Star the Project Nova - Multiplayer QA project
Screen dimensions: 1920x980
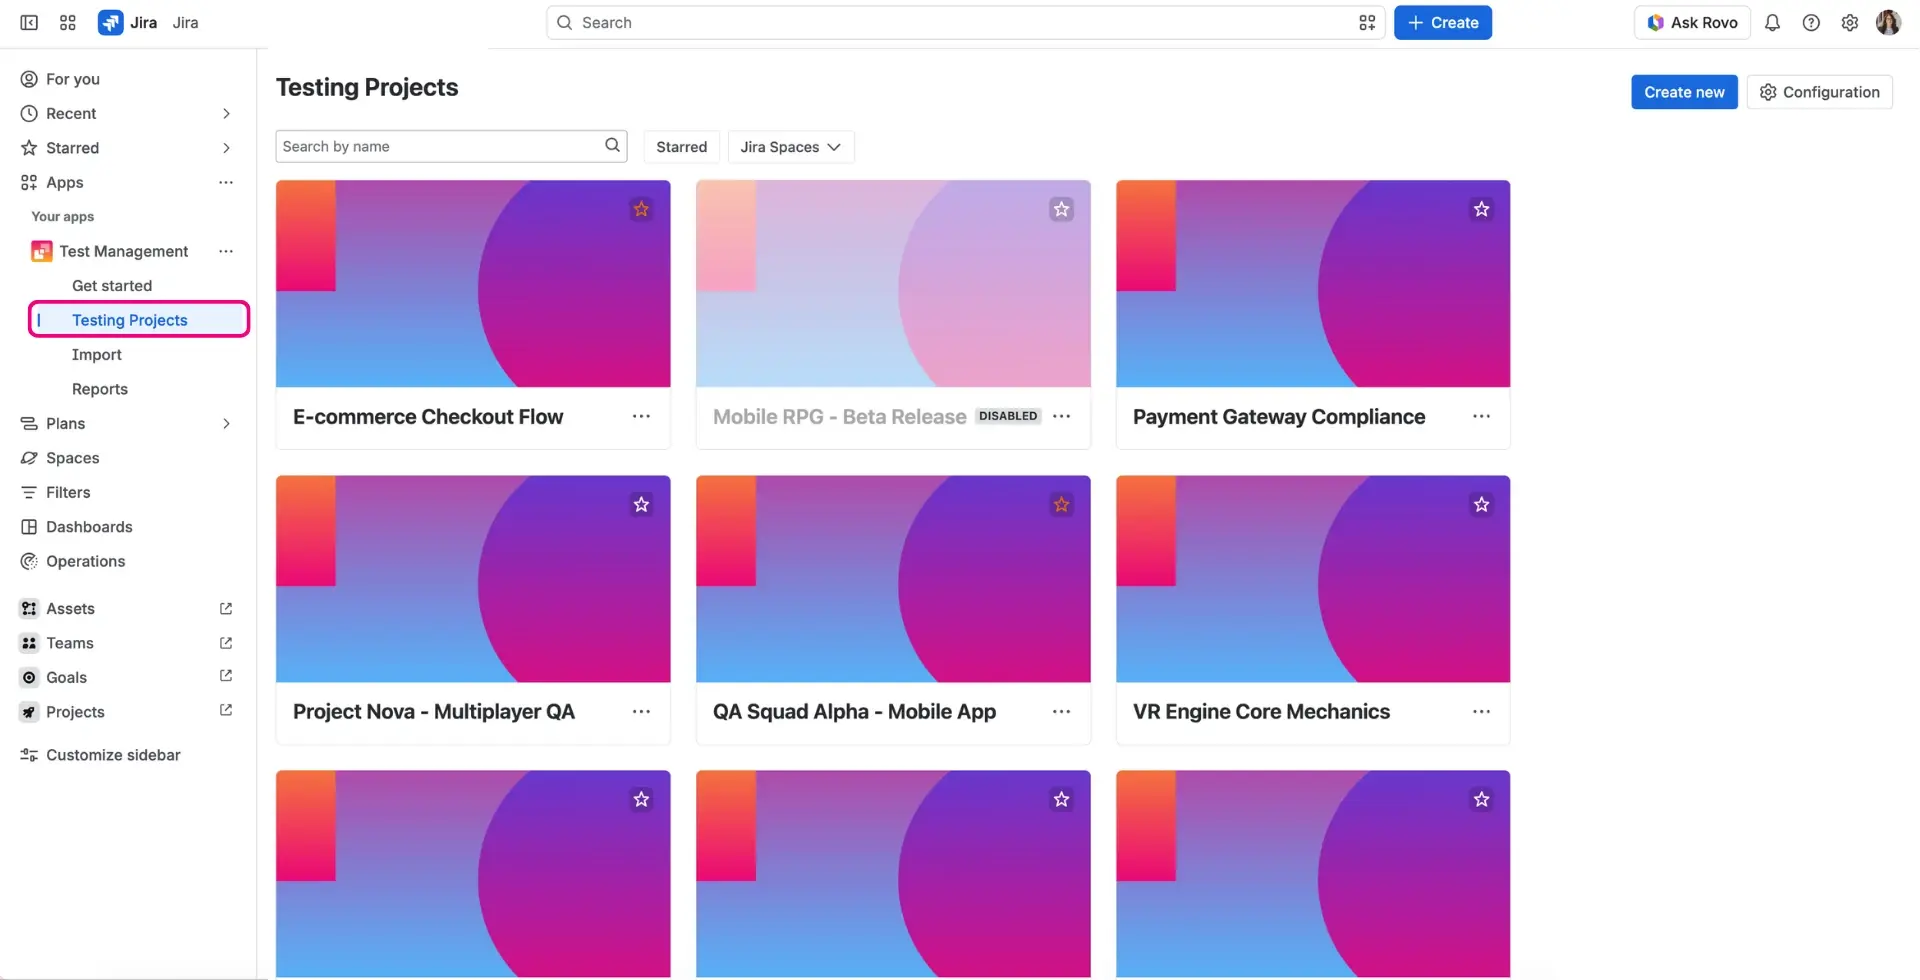(x=641, y=504)
